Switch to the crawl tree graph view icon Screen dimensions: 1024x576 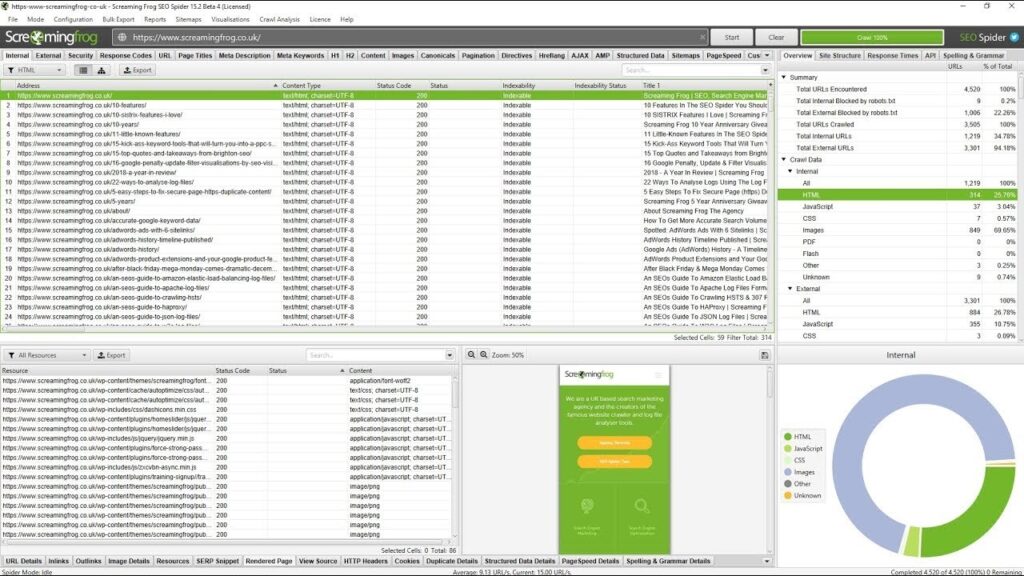coord(102,69)
